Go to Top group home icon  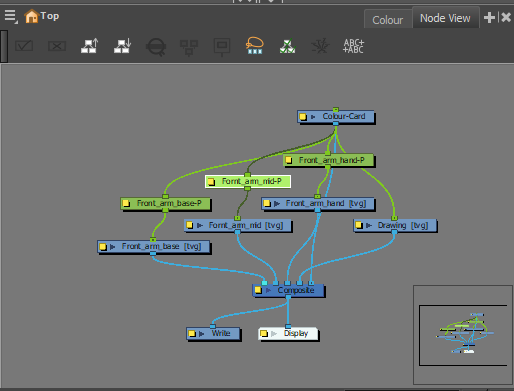click(32, 16)
